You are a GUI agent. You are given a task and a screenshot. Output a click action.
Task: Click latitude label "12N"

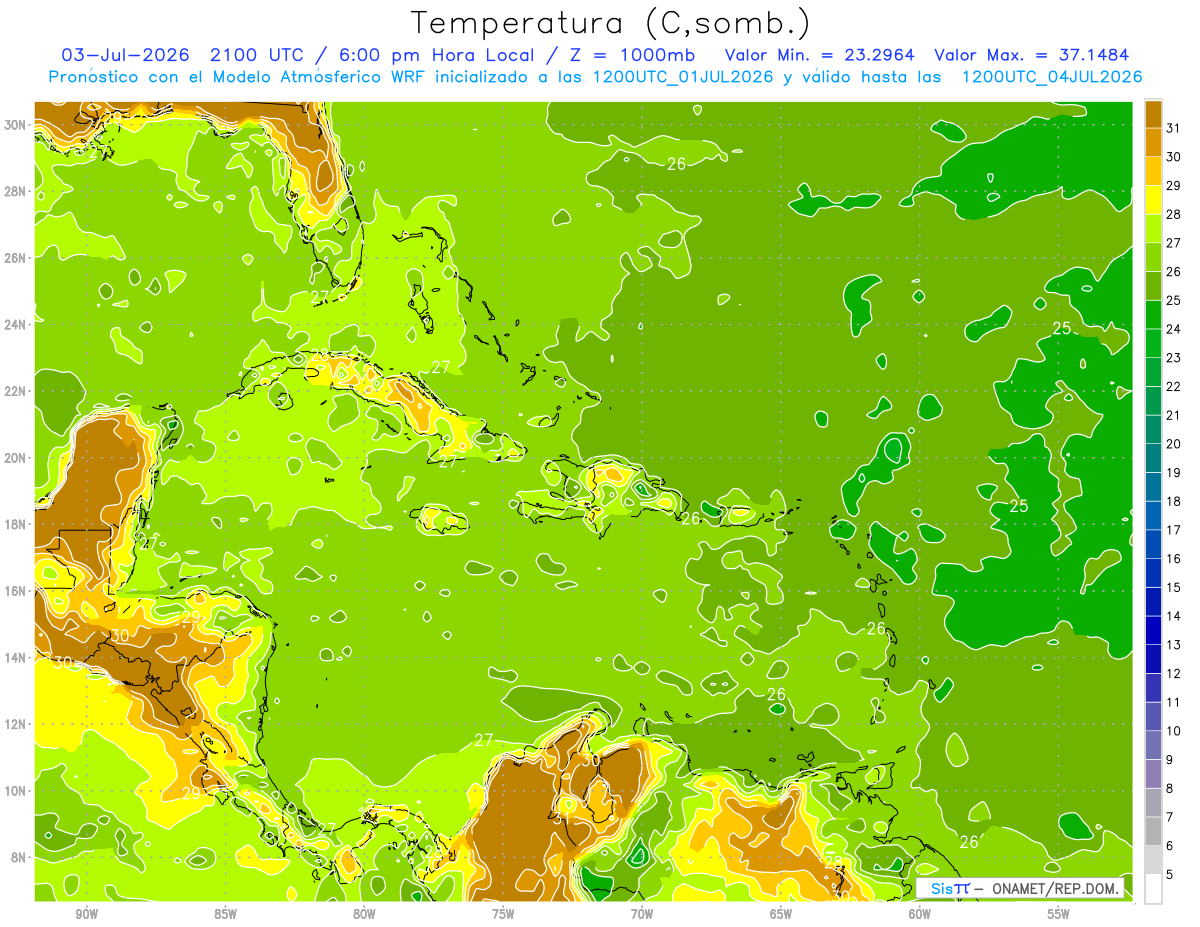coord(16,724)
